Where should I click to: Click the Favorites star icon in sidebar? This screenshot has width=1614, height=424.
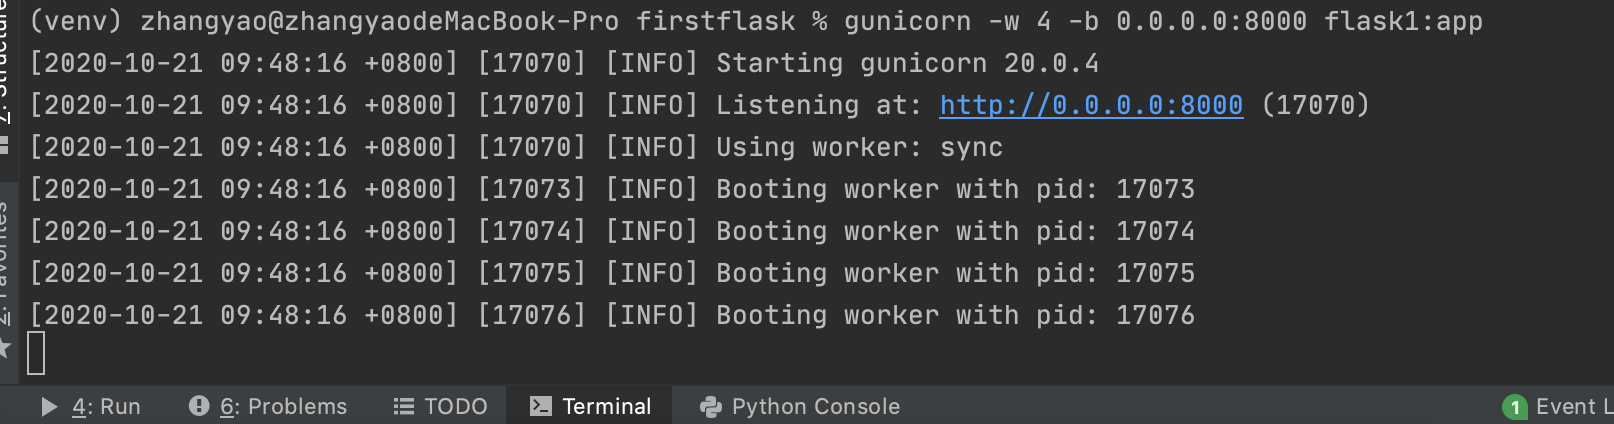click(x=4, y=347)
